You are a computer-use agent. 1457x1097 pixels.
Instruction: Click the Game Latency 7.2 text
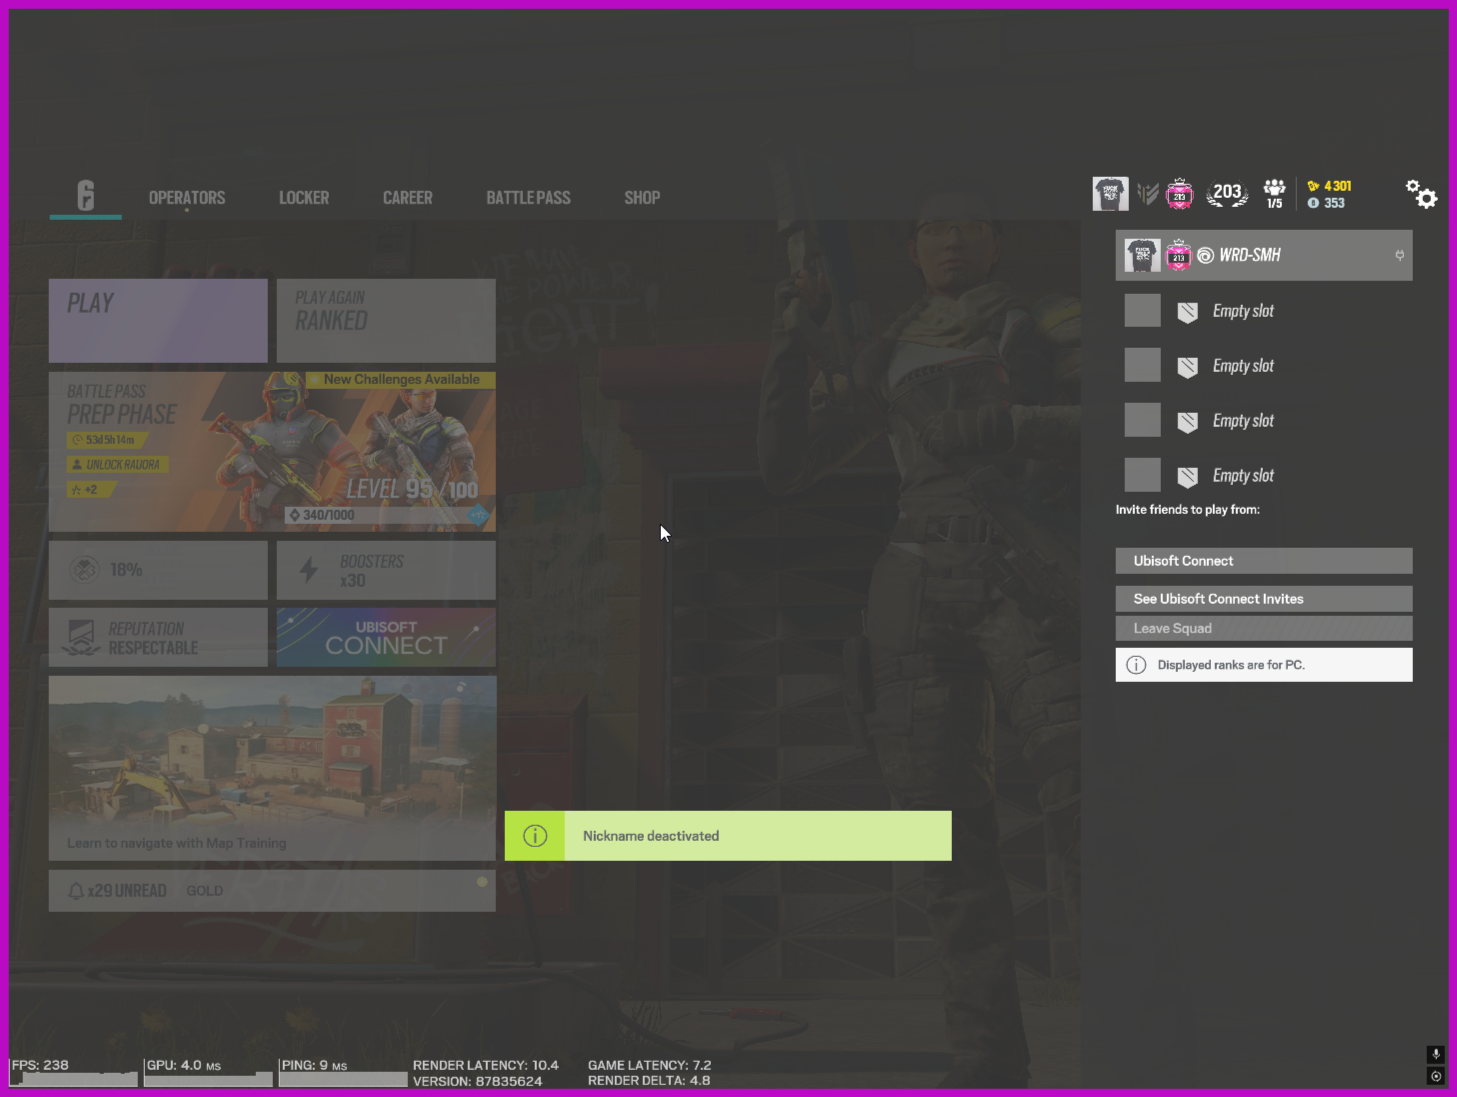650,1065
